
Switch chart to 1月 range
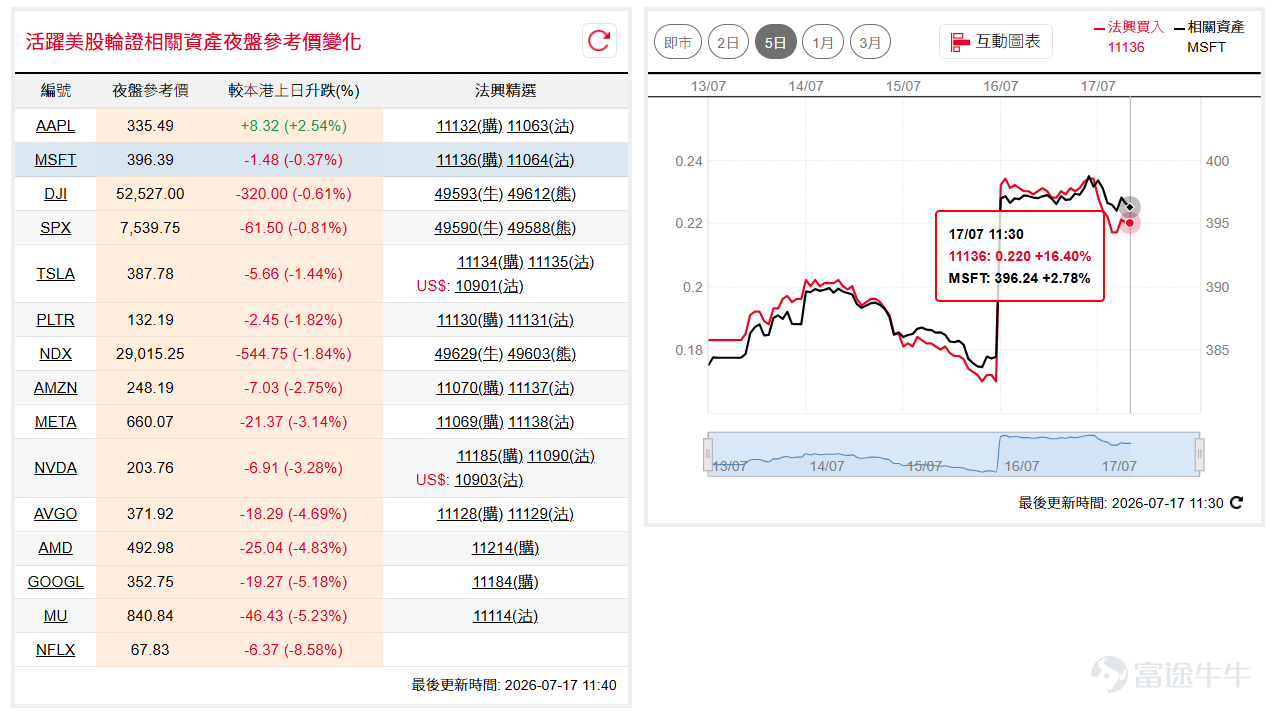click(x=823, y=42)
